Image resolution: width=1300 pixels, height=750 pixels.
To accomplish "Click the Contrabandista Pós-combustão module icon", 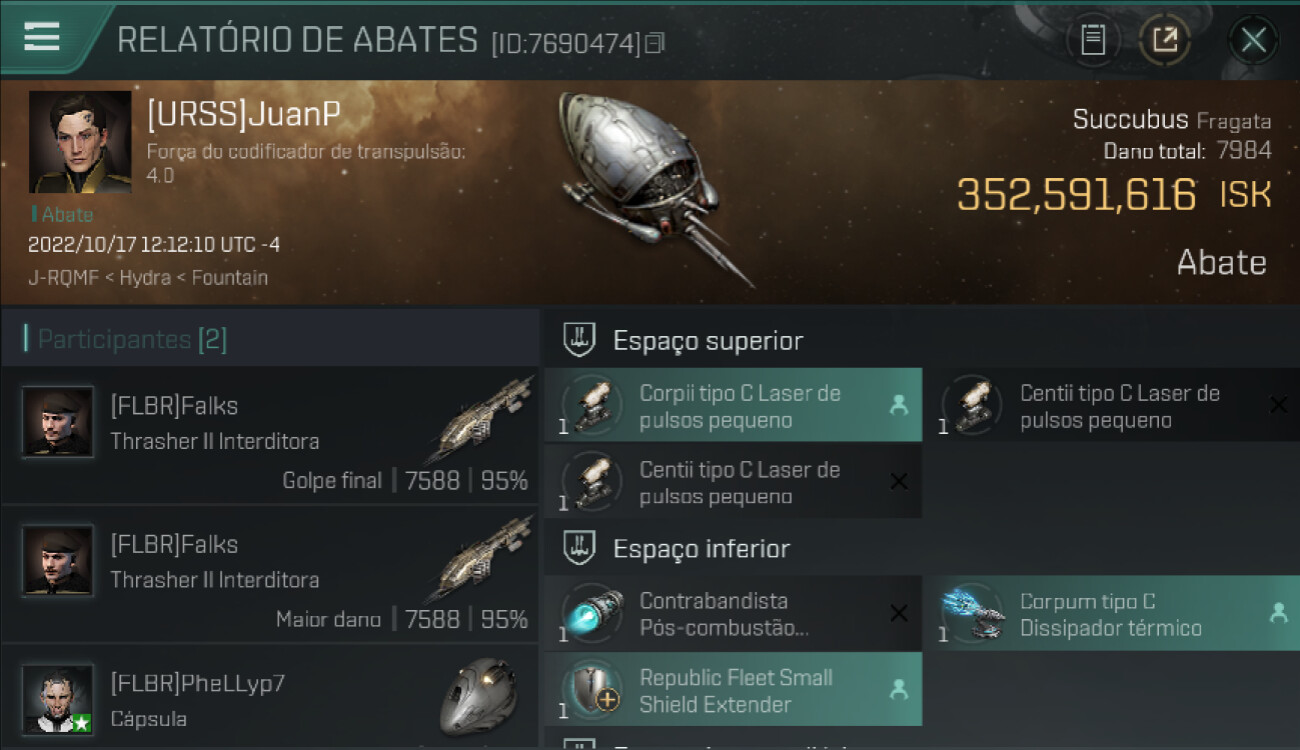I will coord(591,613).
